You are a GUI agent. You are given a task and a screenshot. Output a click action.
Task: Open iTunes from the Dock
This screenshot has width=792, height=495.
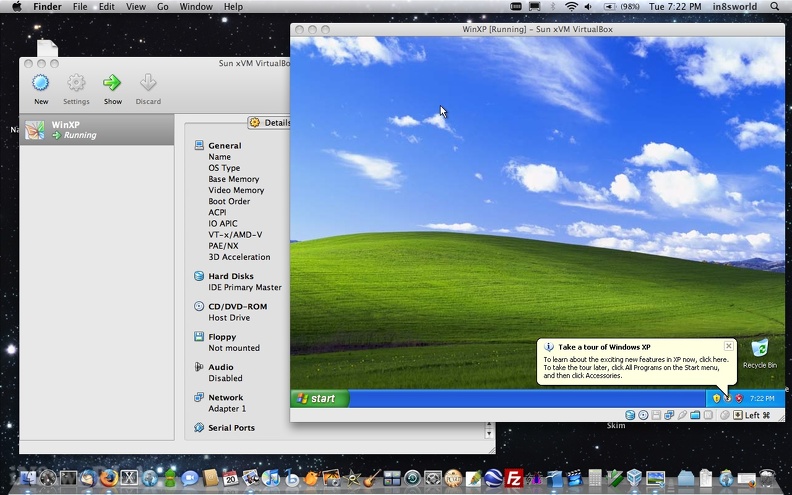[271, 477]
